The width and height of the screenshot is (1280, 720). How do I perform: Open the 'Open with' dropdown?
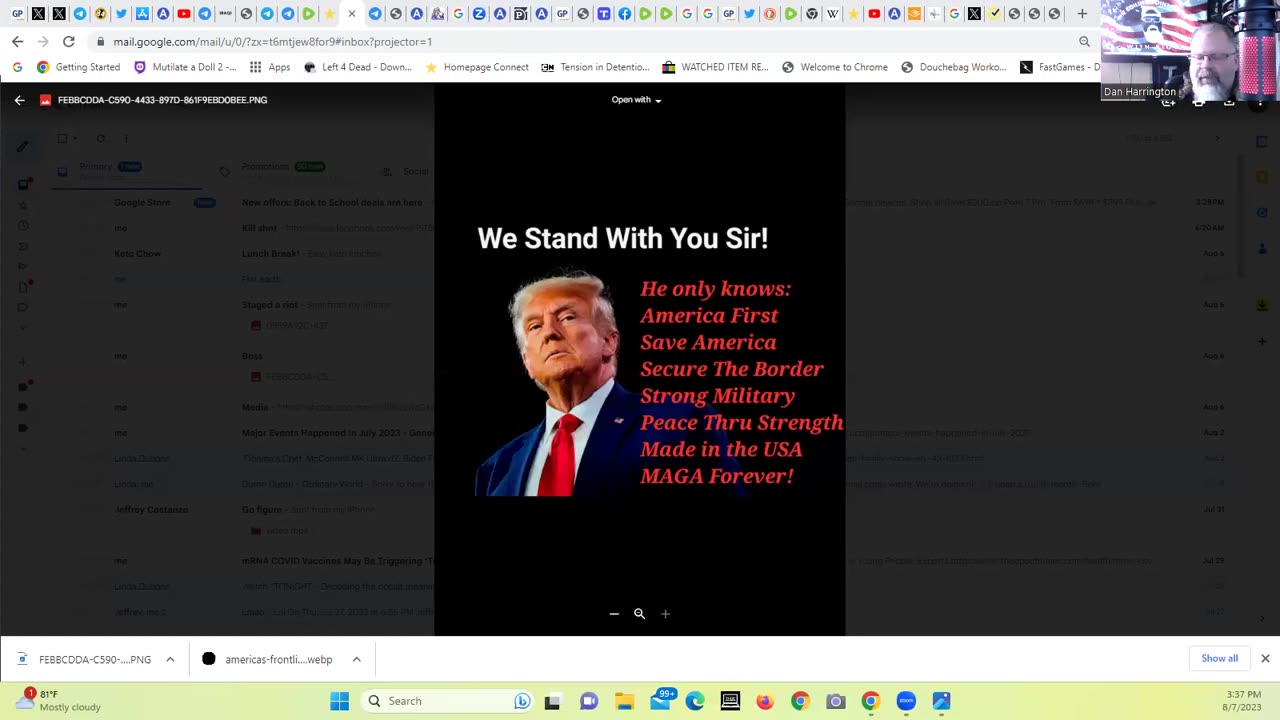[637, 100]
